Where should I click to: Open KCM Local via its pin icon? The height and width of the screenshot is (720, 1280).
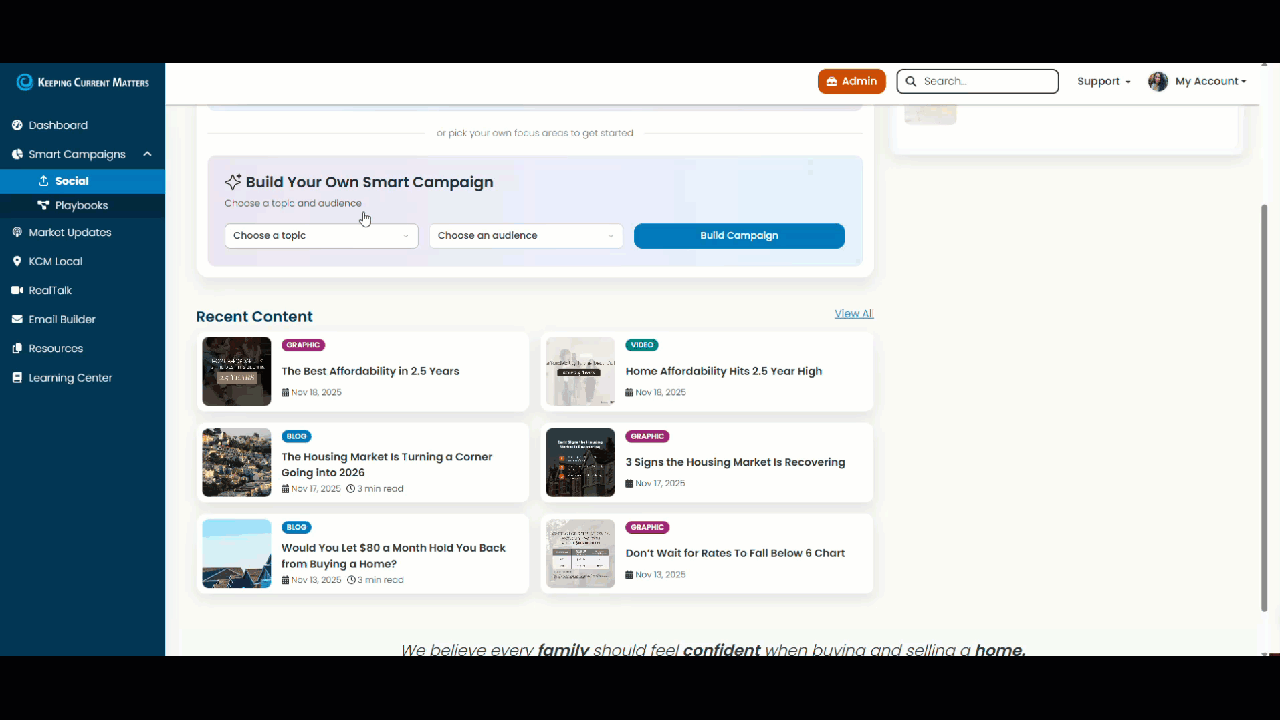pos(17,261)
